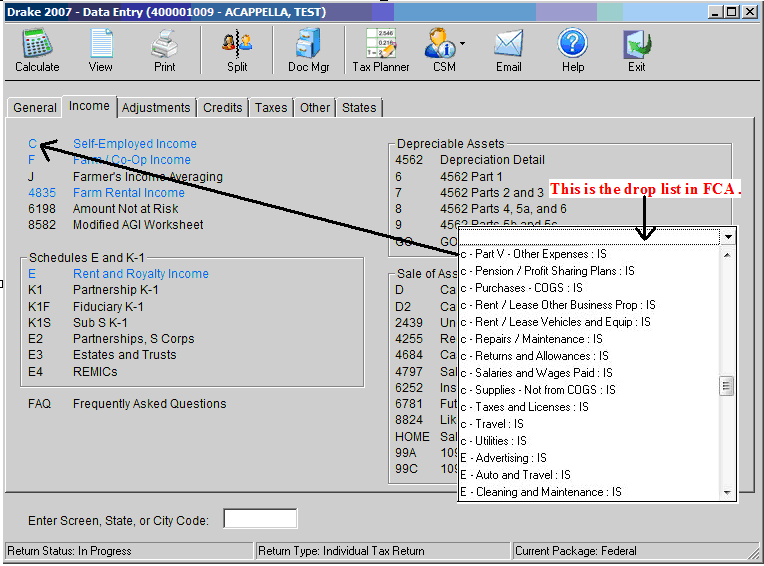Select REMICs screen
Image resolution: width=764 pixels, height=566 pixels.
95,372
